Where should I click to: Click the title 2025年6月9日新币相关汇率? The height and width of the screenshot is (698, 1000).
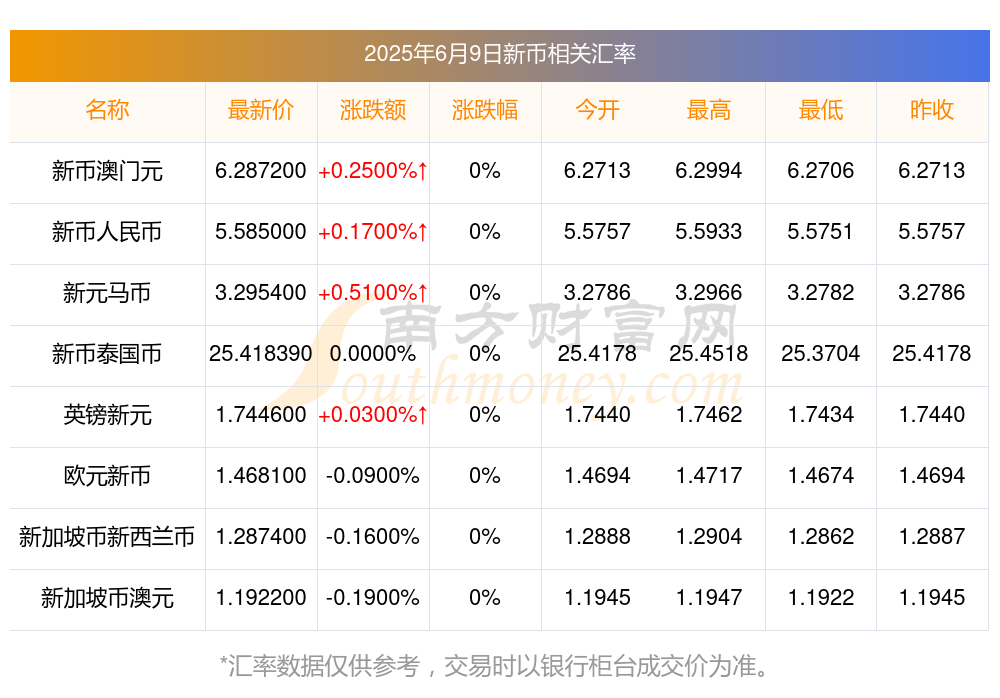click(499, 54)
